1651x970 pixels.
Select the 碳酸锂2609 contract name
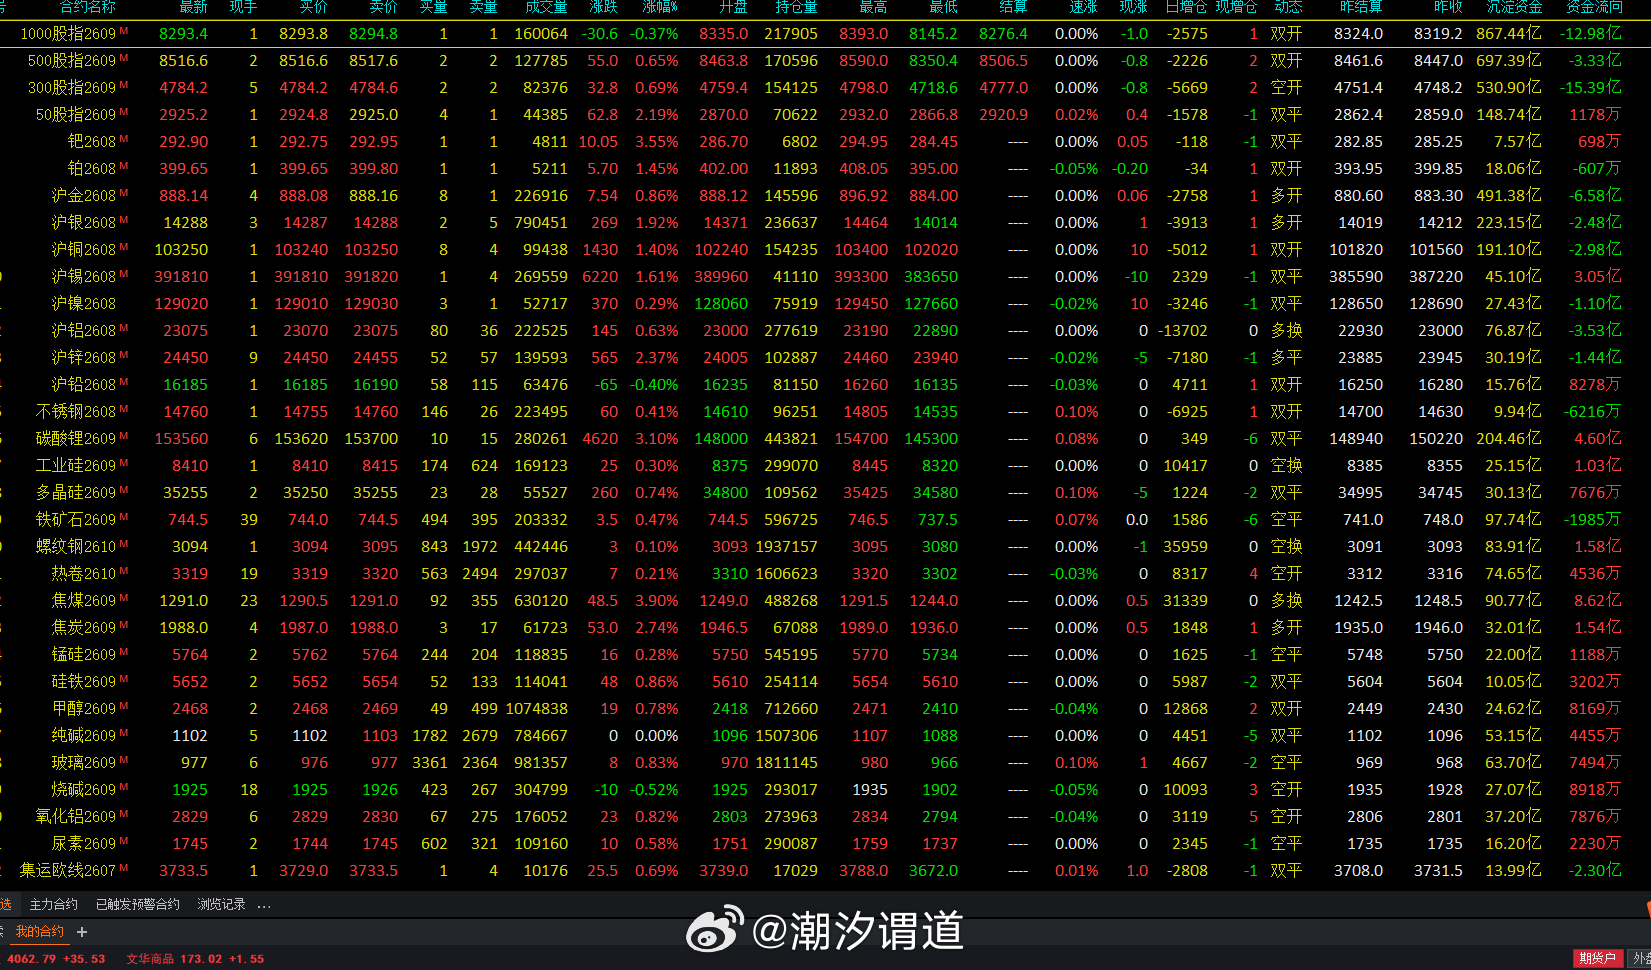coord(76,439)
